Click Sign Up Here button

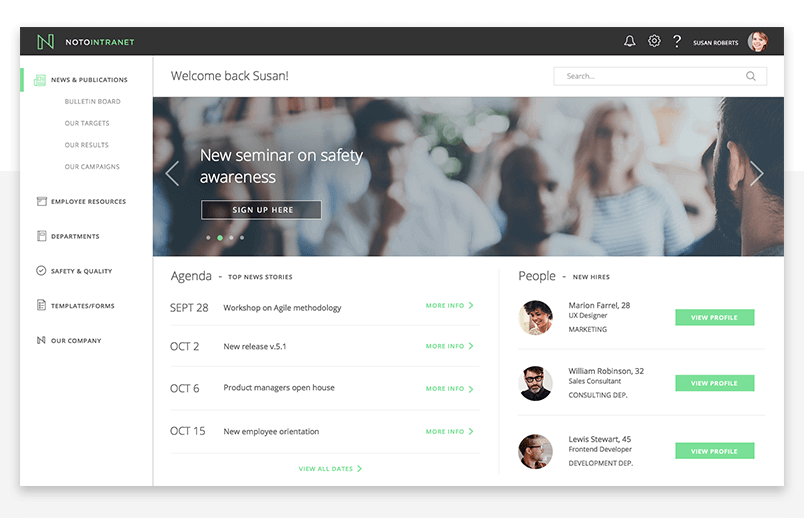click(262, 210)
